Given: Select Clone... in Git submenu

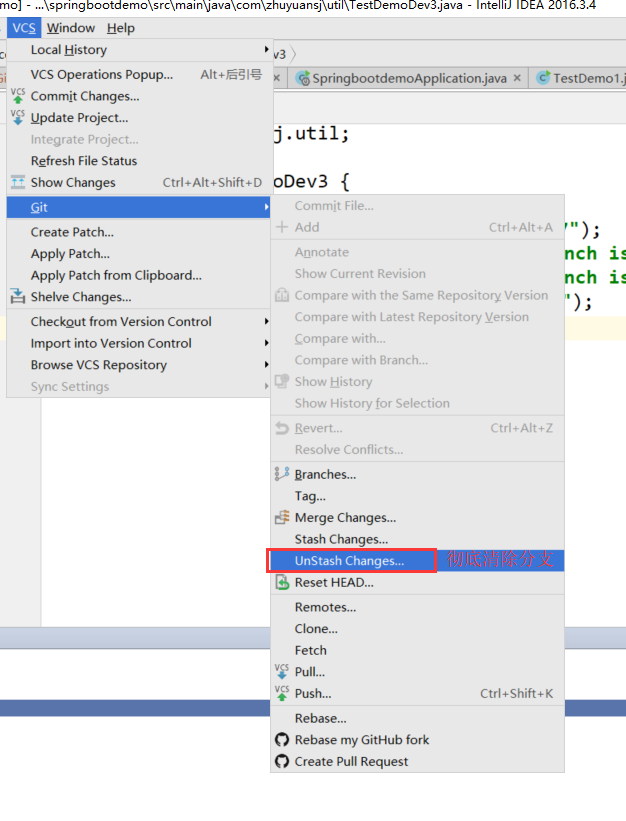Looking at the screenshot, I should coord(417,628).
